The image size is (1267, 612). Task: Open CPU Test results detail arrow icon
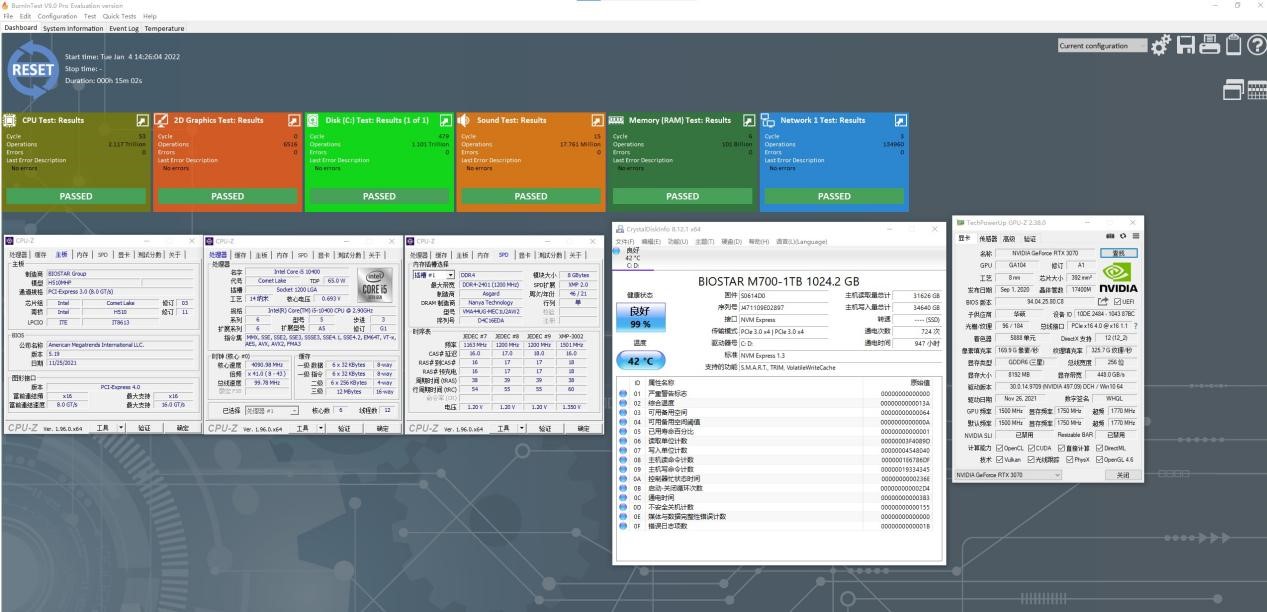point(142,120)
